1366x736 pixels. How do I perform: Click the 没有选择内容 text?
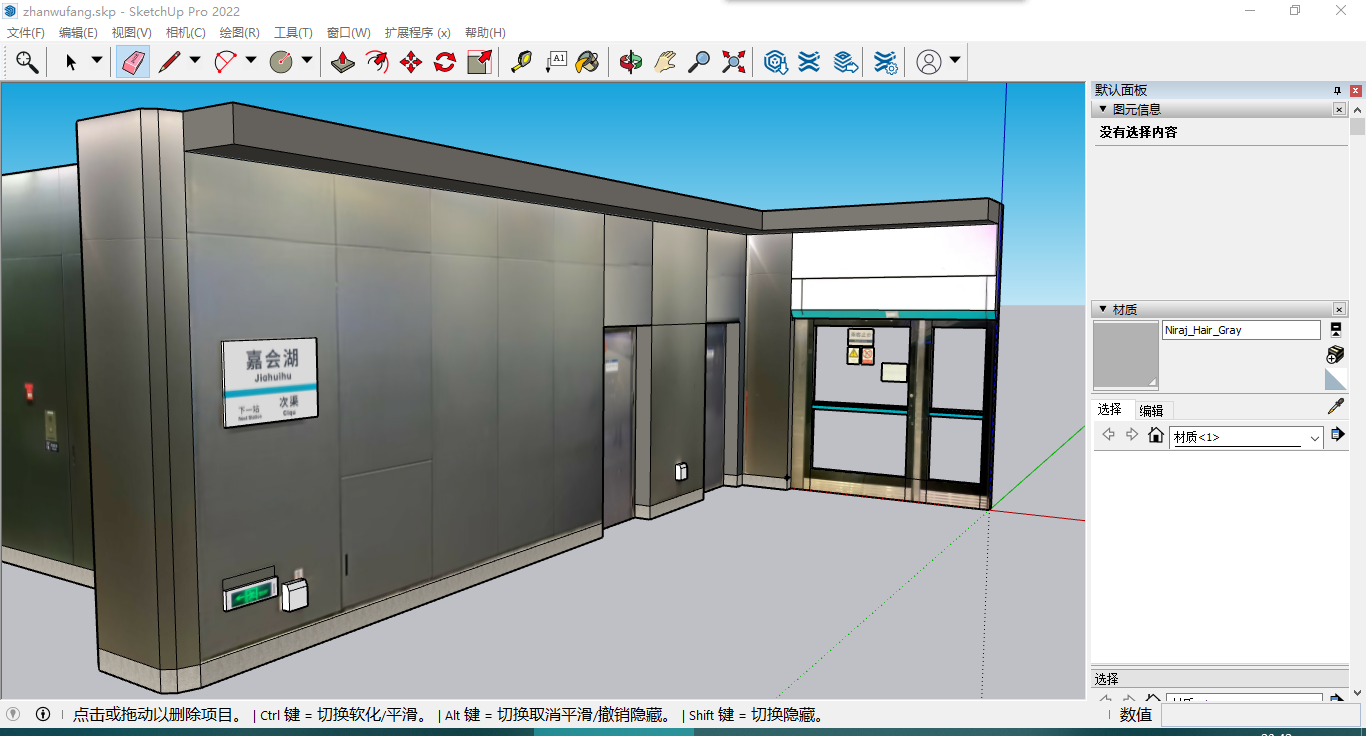click(1138, 132)
